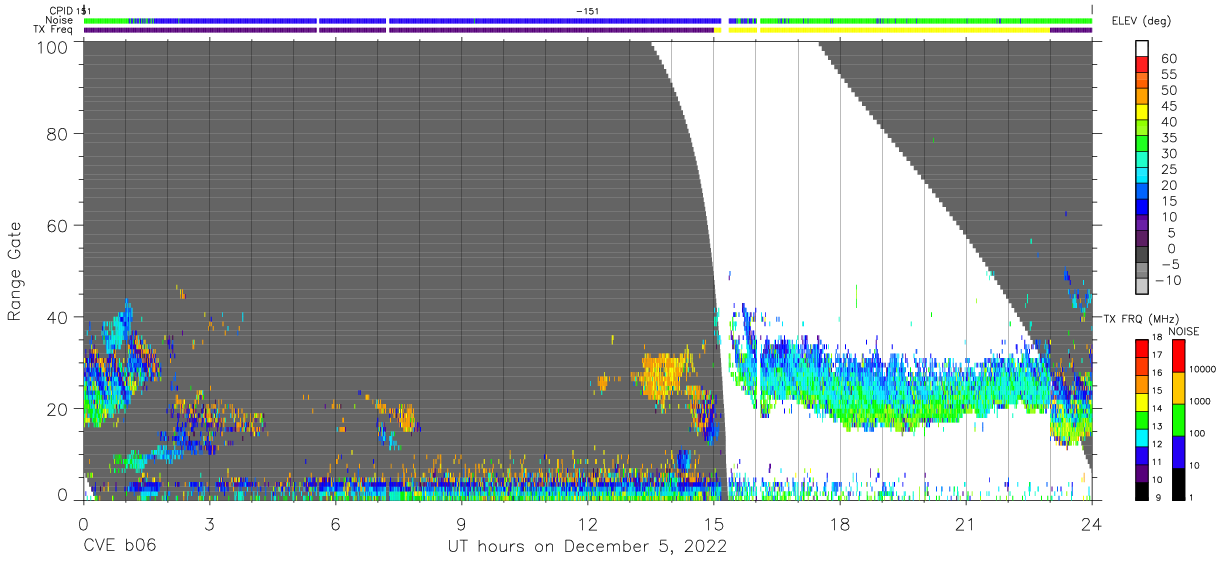Click the 'UT hours on December 5, 2022' label
Viewport: 1228px width, 567px height.
pyautogui.click(x=586, y=547)
